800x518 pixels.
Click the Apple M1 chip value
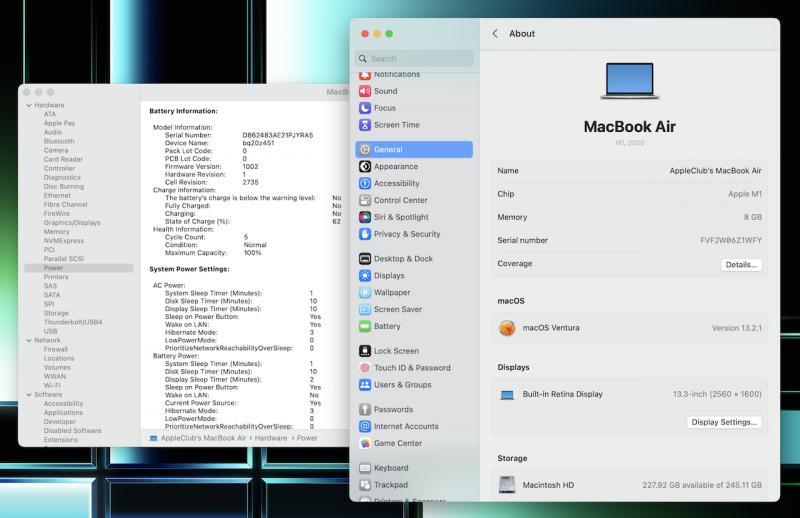point(745,194)
